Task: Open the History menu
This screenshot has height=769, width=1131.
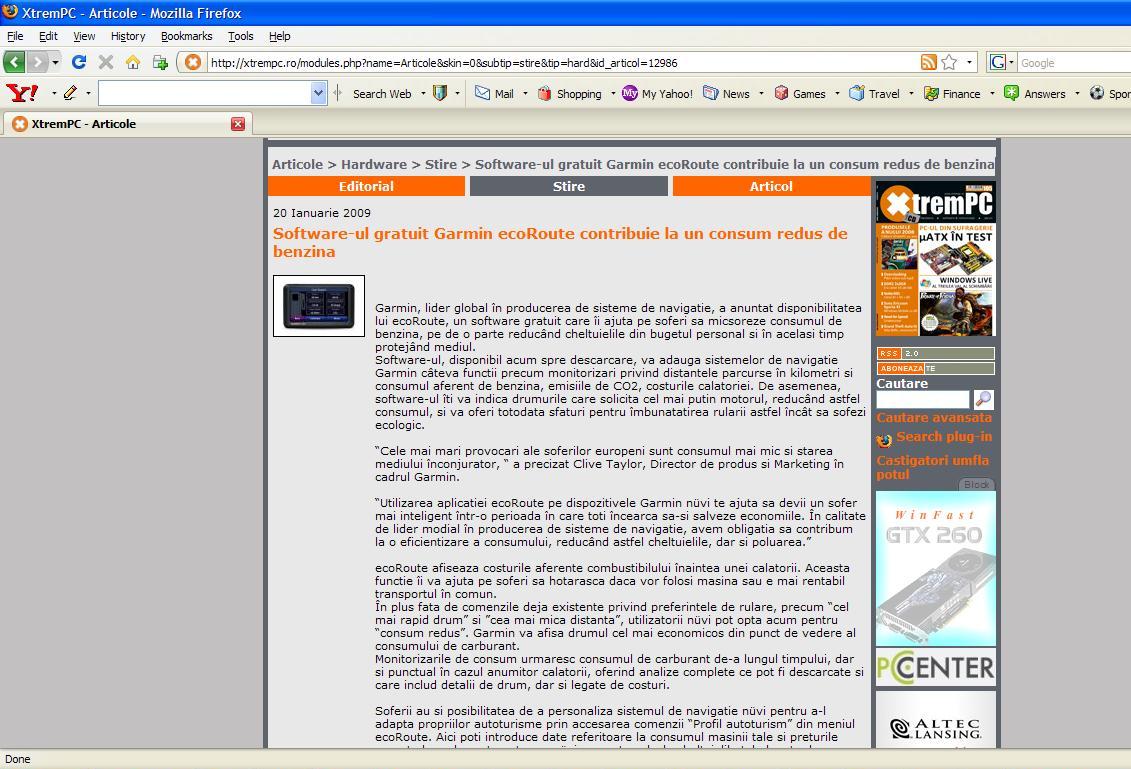Action: [x=128, y=36]
